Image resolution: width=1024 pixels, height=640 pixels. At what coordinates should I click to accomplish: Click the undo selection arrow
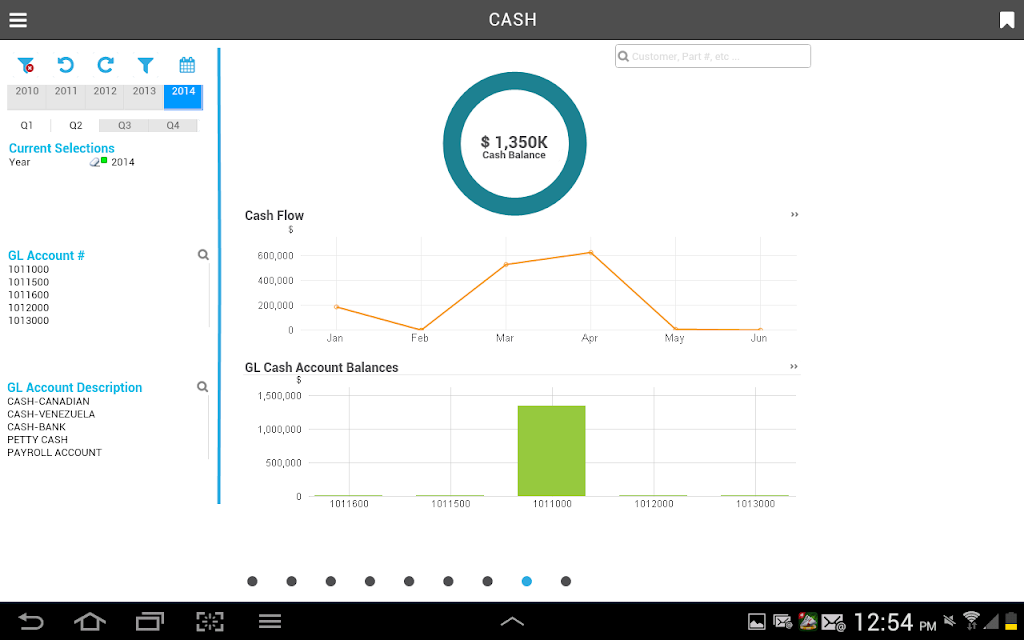[65, 65]
